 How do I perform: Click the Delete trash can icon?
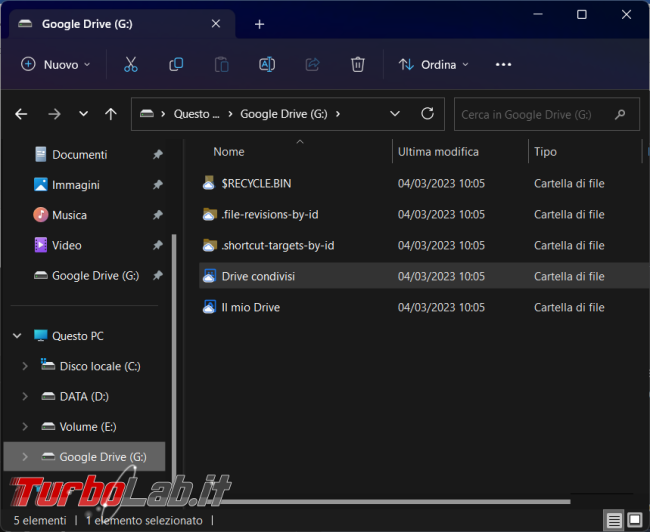(x=358, y=65)
